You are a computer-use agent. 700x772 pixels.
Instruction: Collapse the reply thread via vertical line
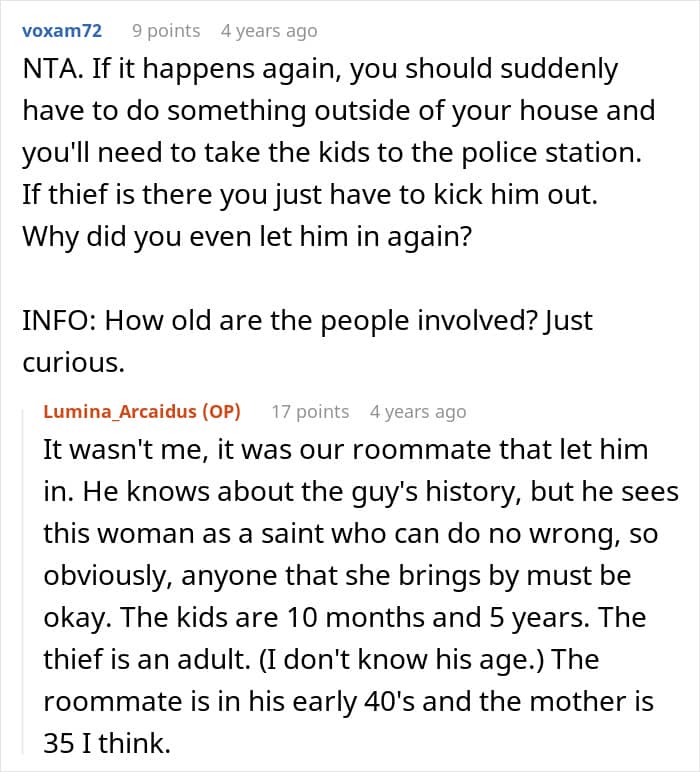(23, 580)
